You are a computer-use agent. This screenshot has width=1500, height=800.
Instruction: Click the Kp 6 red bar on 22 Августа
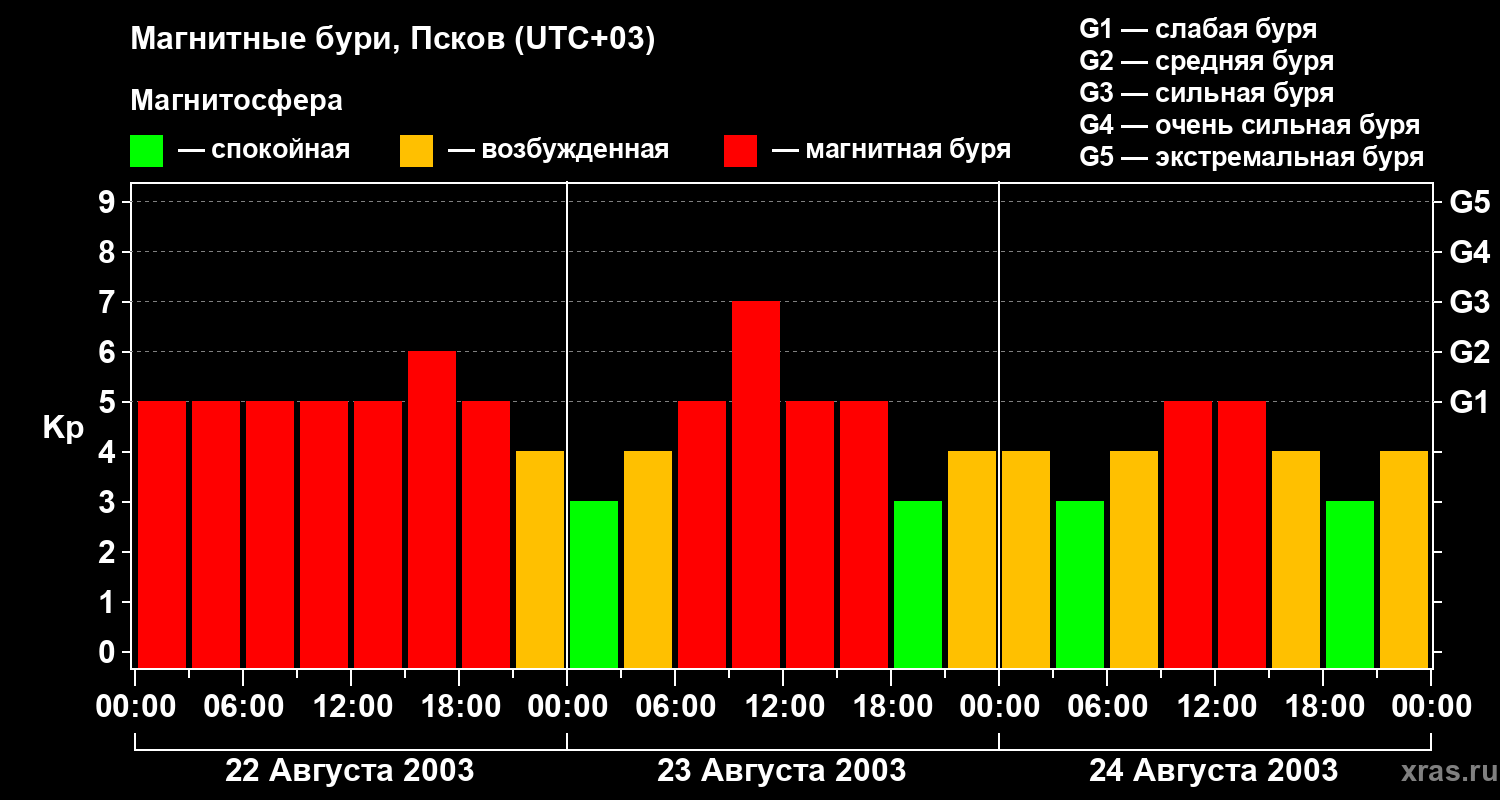point(432,510)
